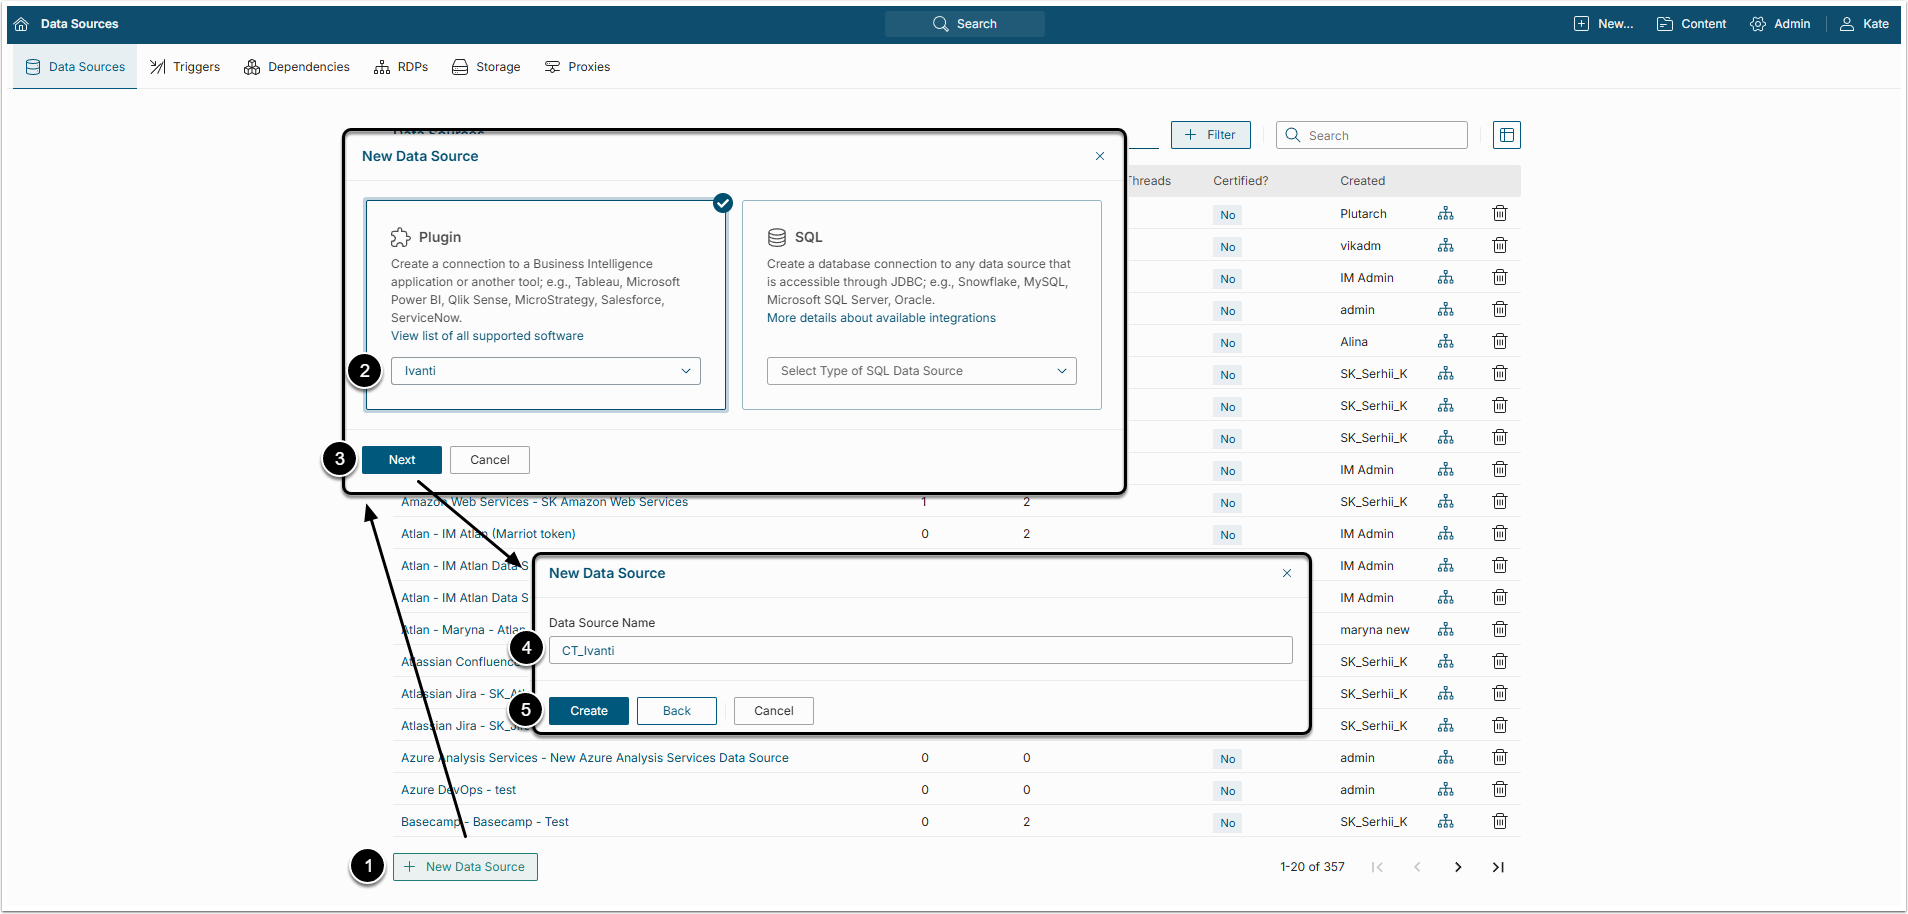Screen dimensions: 1908x914
Task: Show dependencies for Amazon Web Services row
Action: click(x=1446, y=502)
